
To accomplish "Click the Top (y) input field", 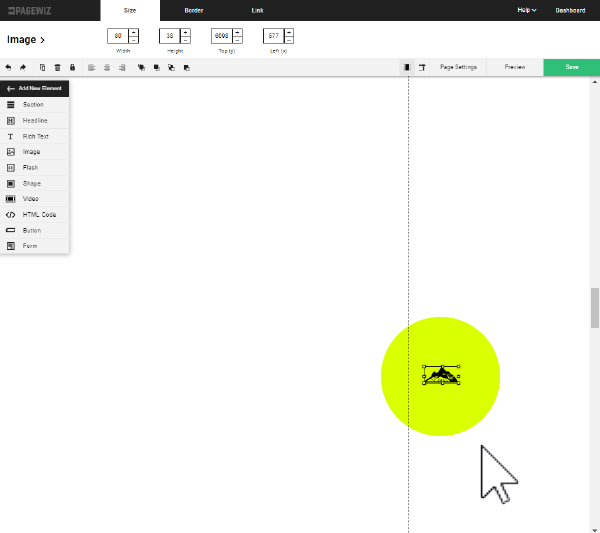I will pos(222,36).
